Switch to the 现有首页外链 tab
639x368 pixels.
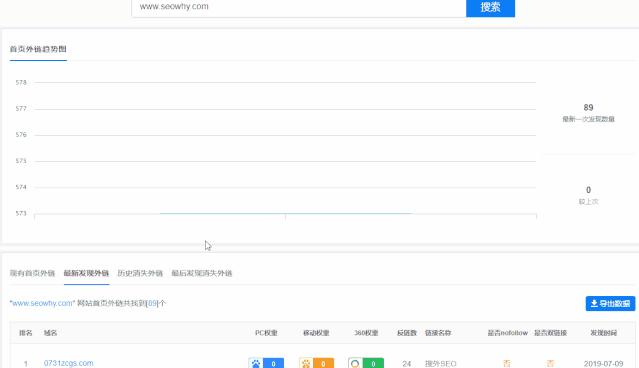[32, 273]
